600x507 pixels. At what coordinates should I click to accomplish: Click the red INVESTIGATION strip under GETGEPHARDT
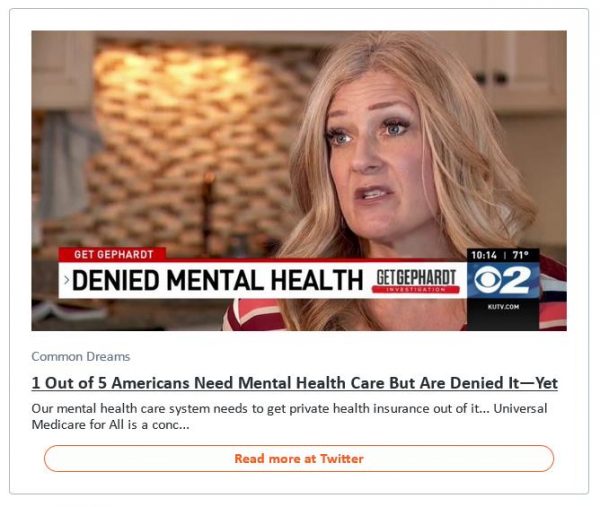click(416, 290)
